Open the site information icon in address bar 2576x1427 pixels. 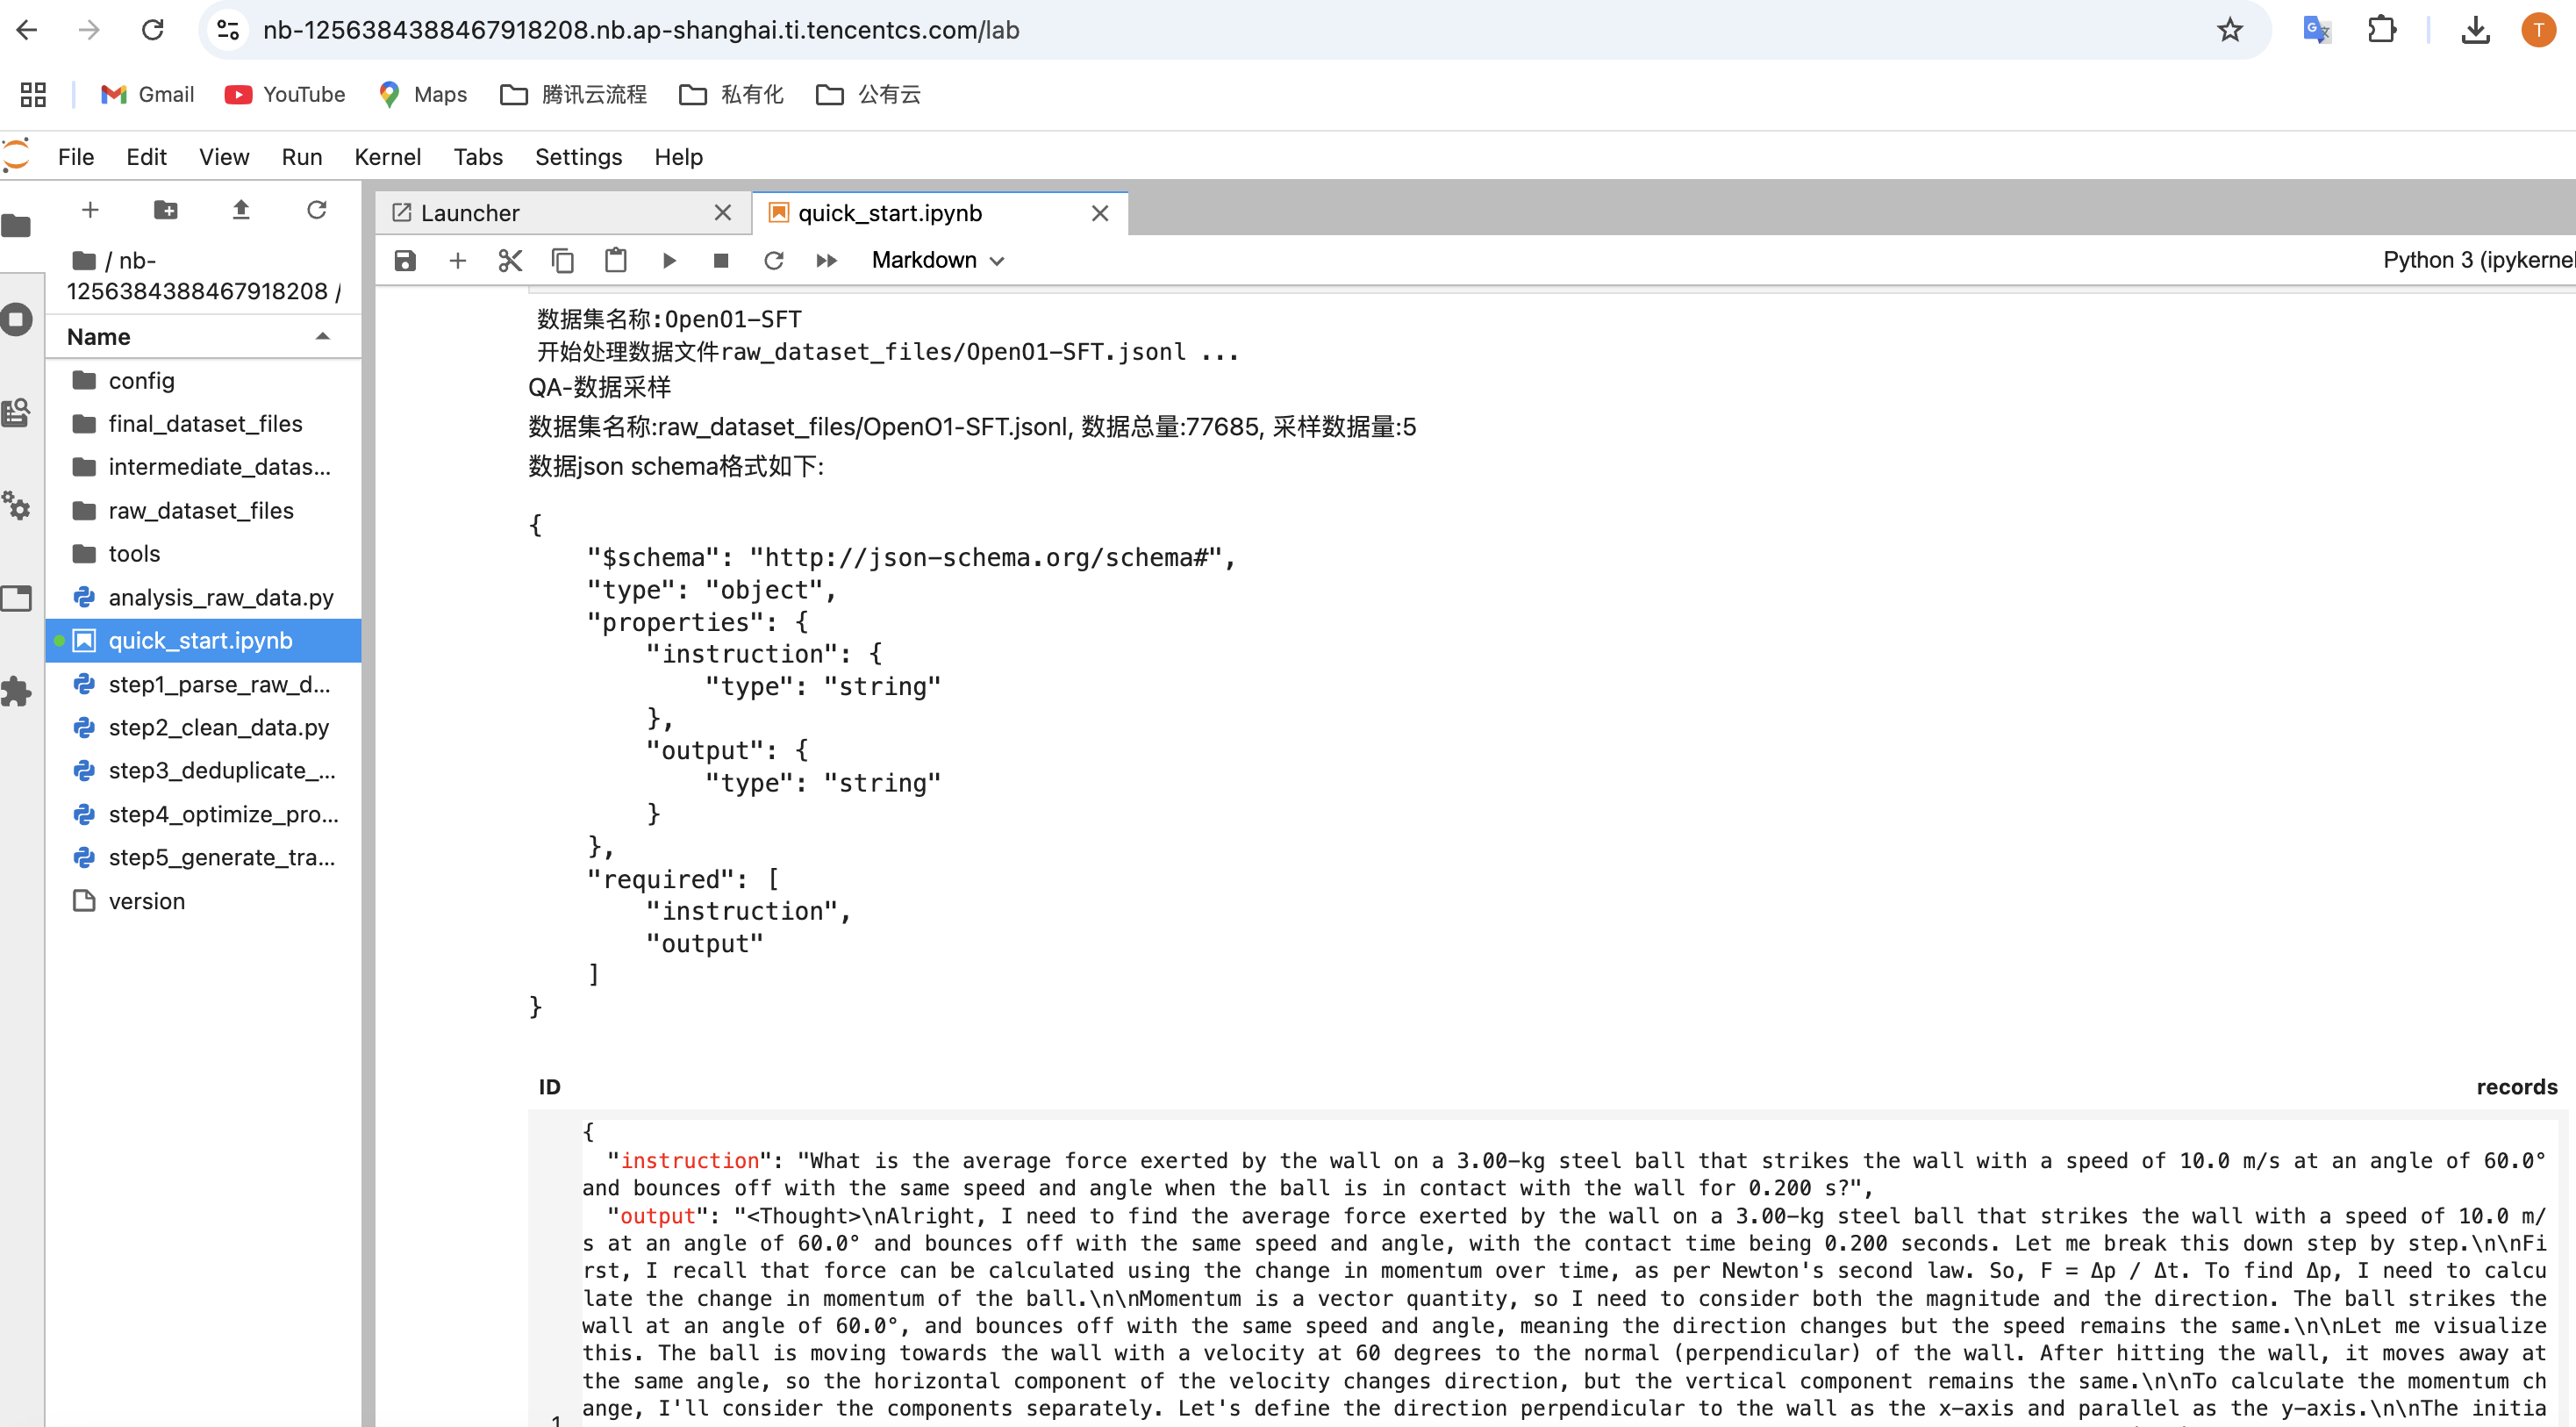[228, 30]
